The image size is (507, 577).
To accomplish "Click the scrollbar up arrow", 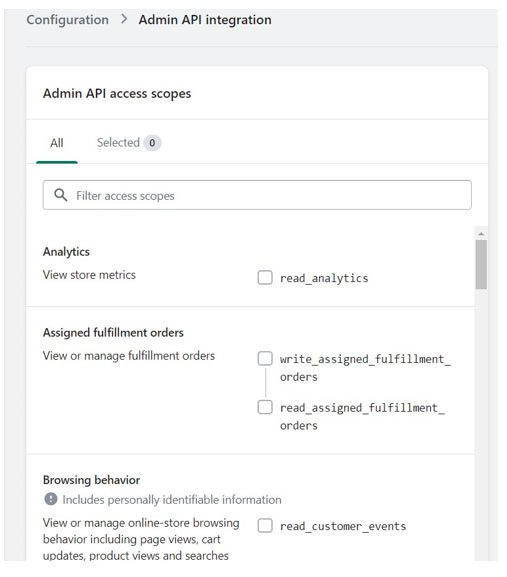I will (481, 234).
